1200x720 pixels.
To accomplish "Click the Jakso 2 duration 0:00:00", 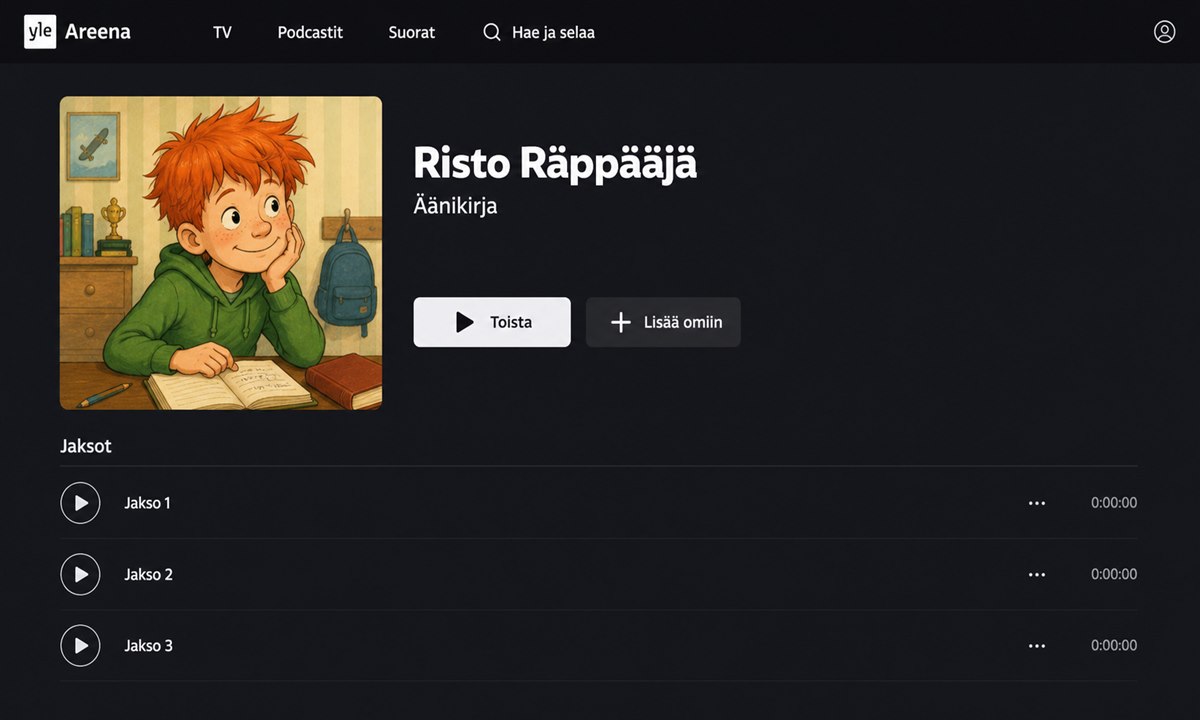I will pyautogui.click(x=1114, y=575).
